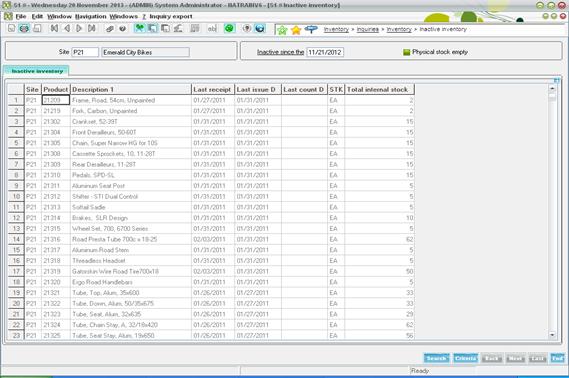The width and height of the screenshot is (569, 378).
Task: Click product cell 21209 in row 1
Action: (x=56, y=100)
